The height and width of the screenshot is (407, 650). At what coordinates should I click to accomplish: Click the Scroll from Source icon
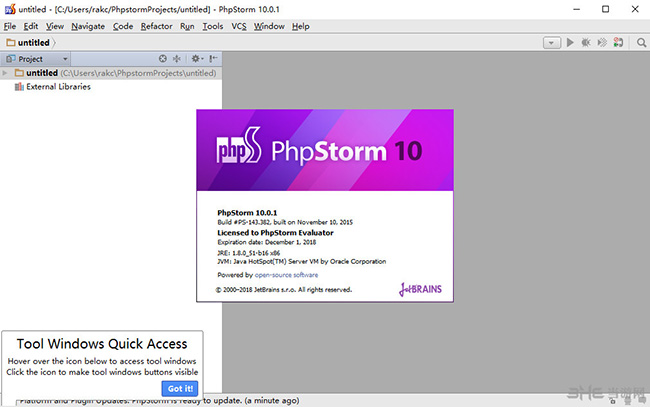(162, 59)
